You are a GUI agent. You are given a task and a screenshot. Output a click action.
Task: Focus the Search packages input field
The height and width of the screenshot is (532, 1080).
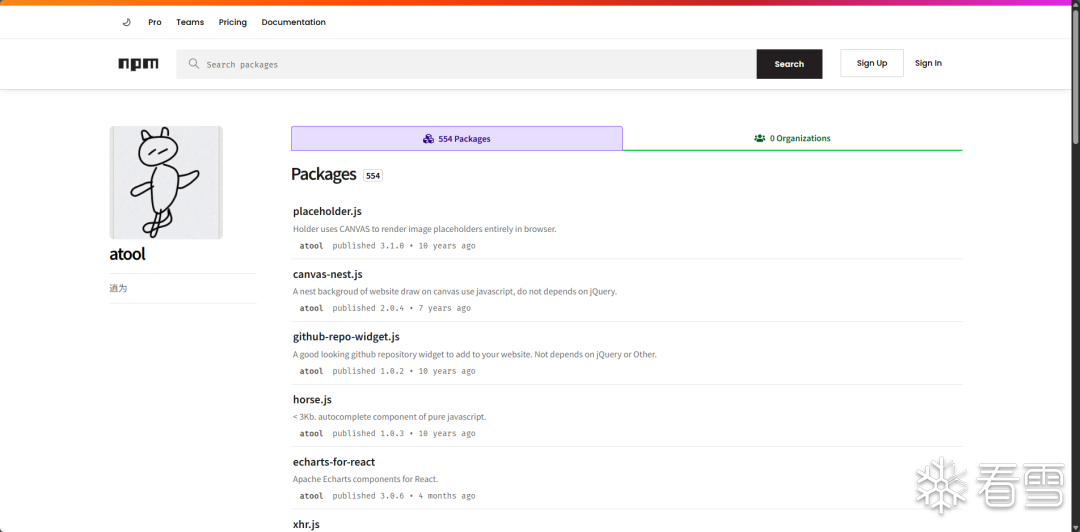466,64
